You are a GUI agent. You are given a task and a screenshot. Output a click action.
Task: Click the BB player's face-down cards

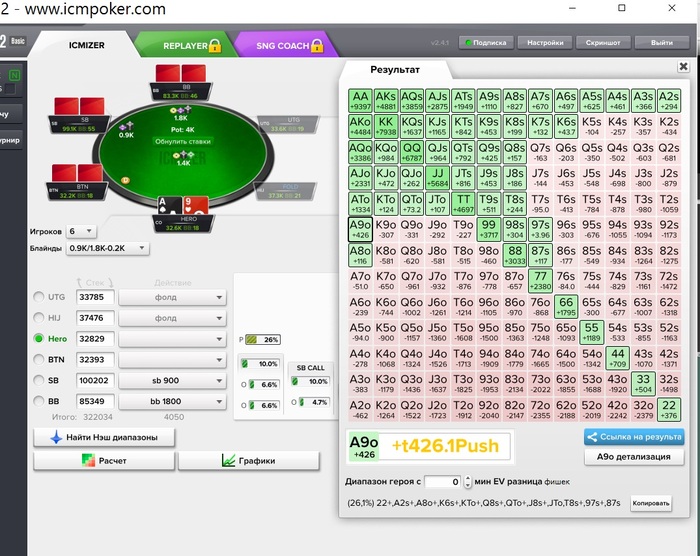pyautogui.click(x=181, y=74)
